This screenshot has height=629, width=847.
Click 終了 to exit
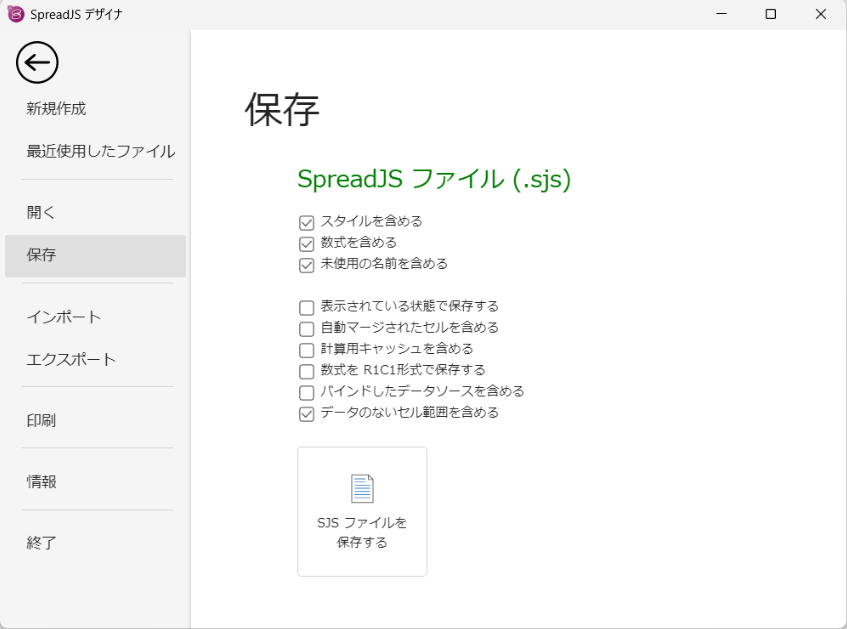tap(41, 543)
